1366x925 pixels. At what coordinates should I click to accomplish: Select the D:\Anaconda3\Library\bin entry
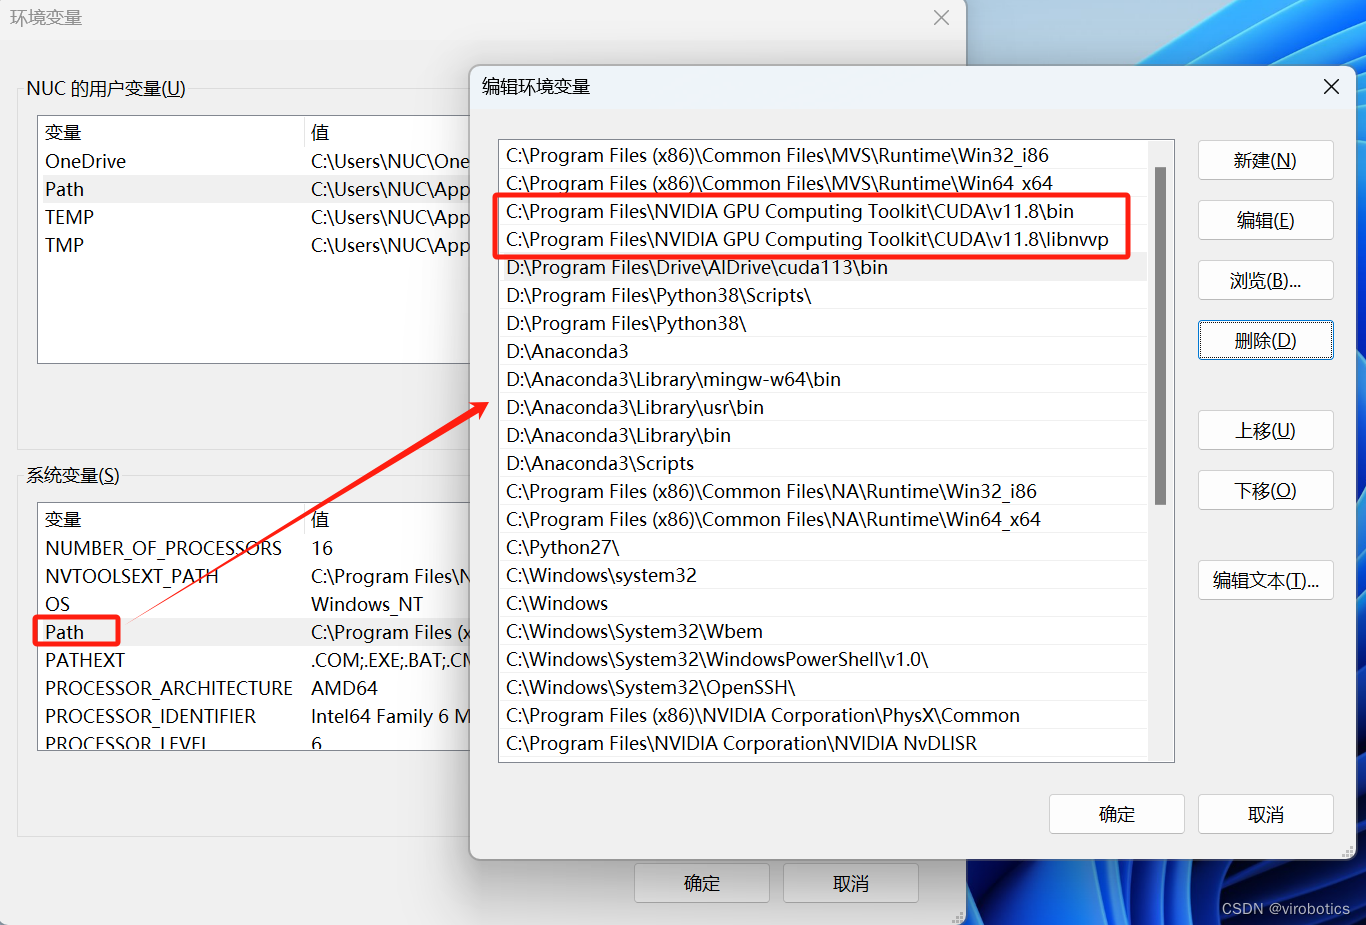click(823, 435)
